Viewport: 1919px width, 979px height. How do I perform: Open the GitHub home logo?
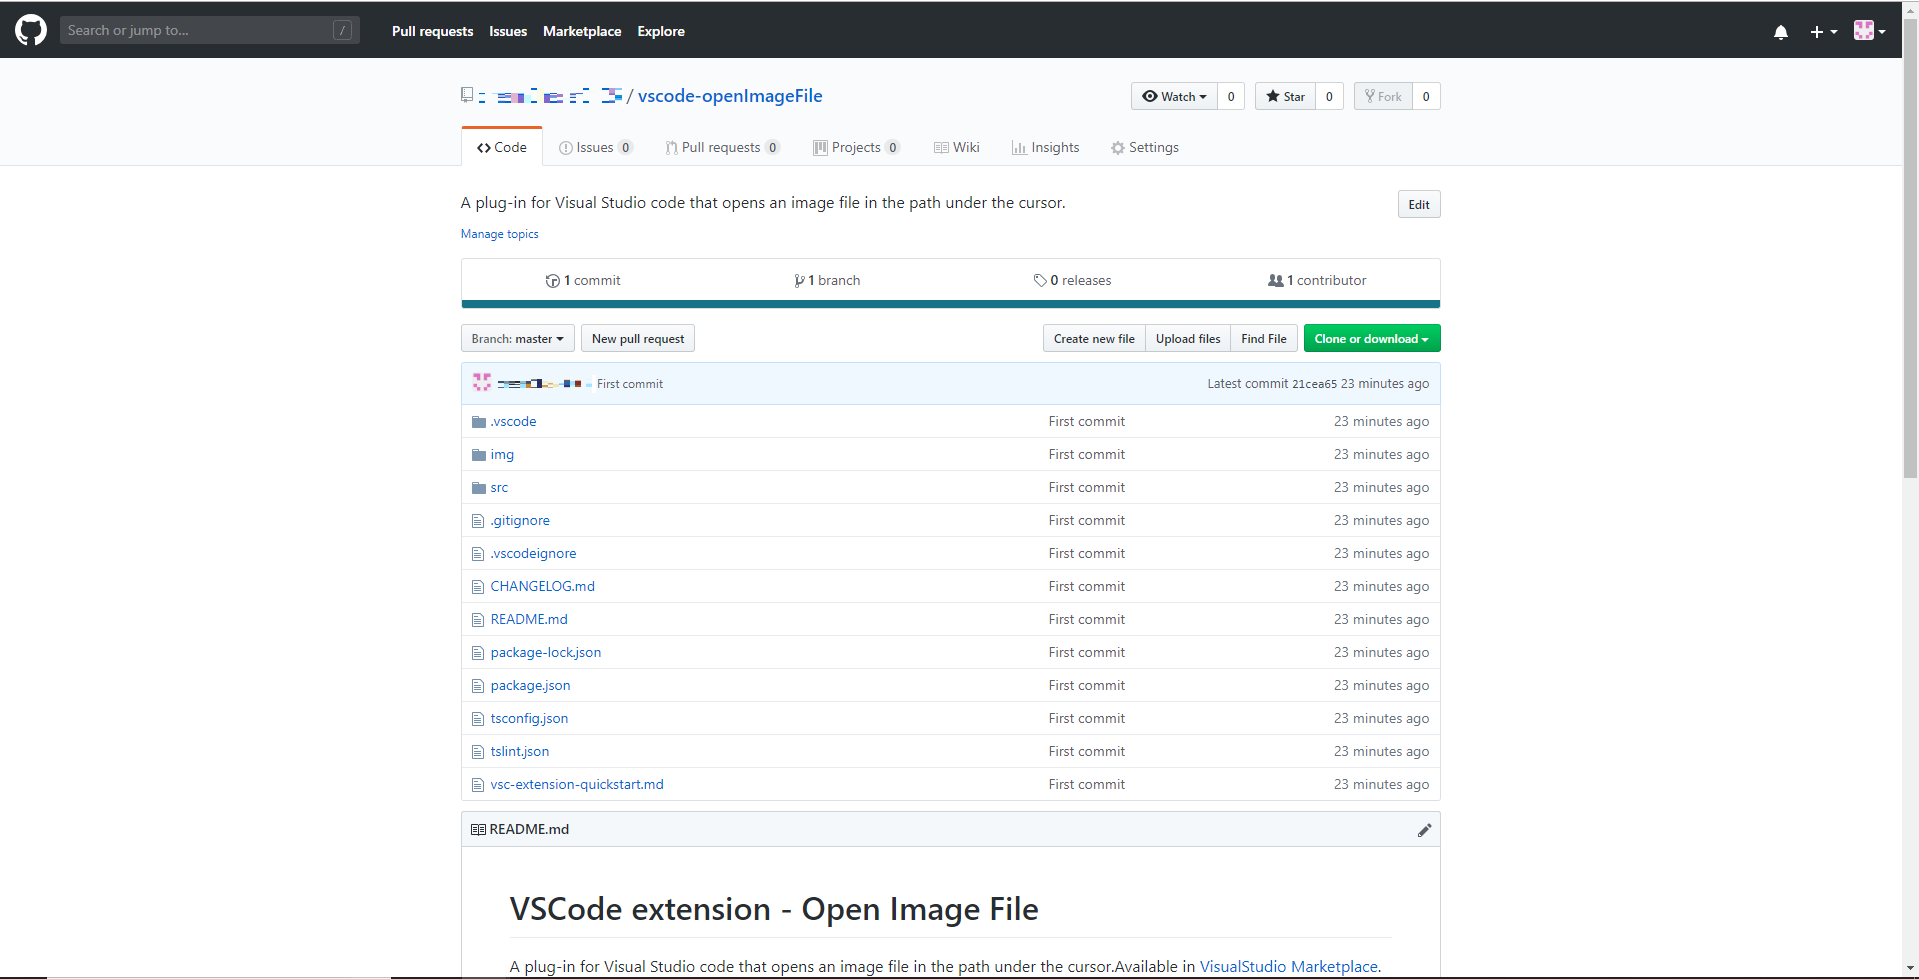pos(31,30)
